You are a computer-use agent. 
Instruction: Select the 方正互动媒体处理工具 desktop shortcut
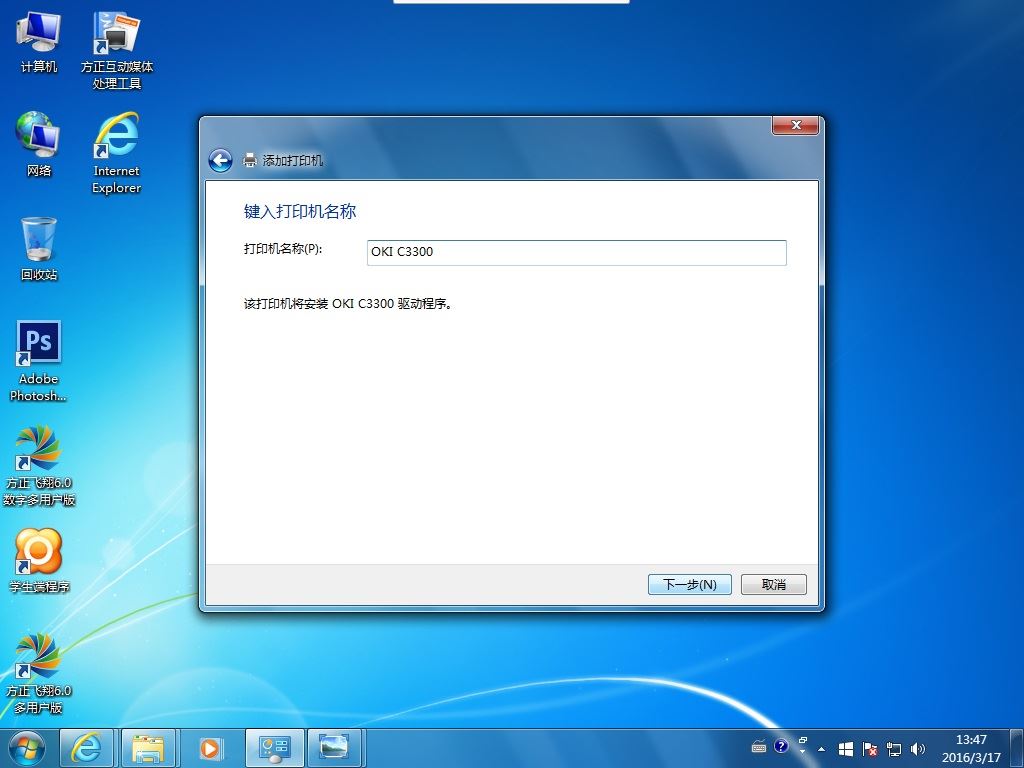coord(117,50)
